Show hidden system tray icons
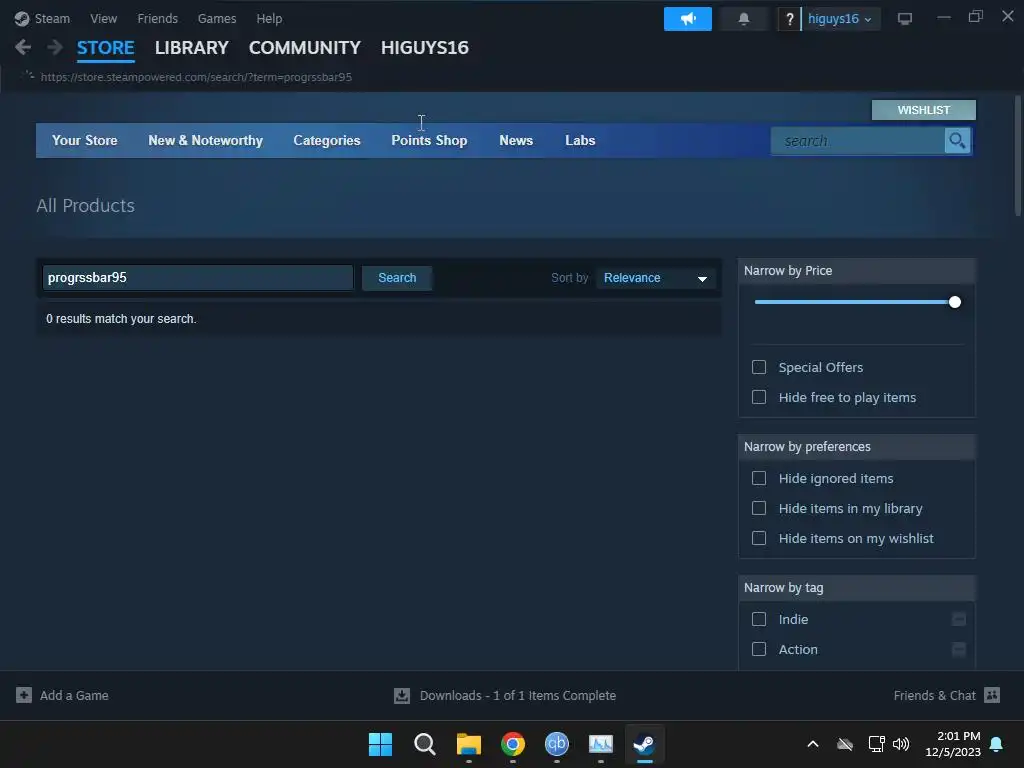1024x768 pixels. point(813,744)
